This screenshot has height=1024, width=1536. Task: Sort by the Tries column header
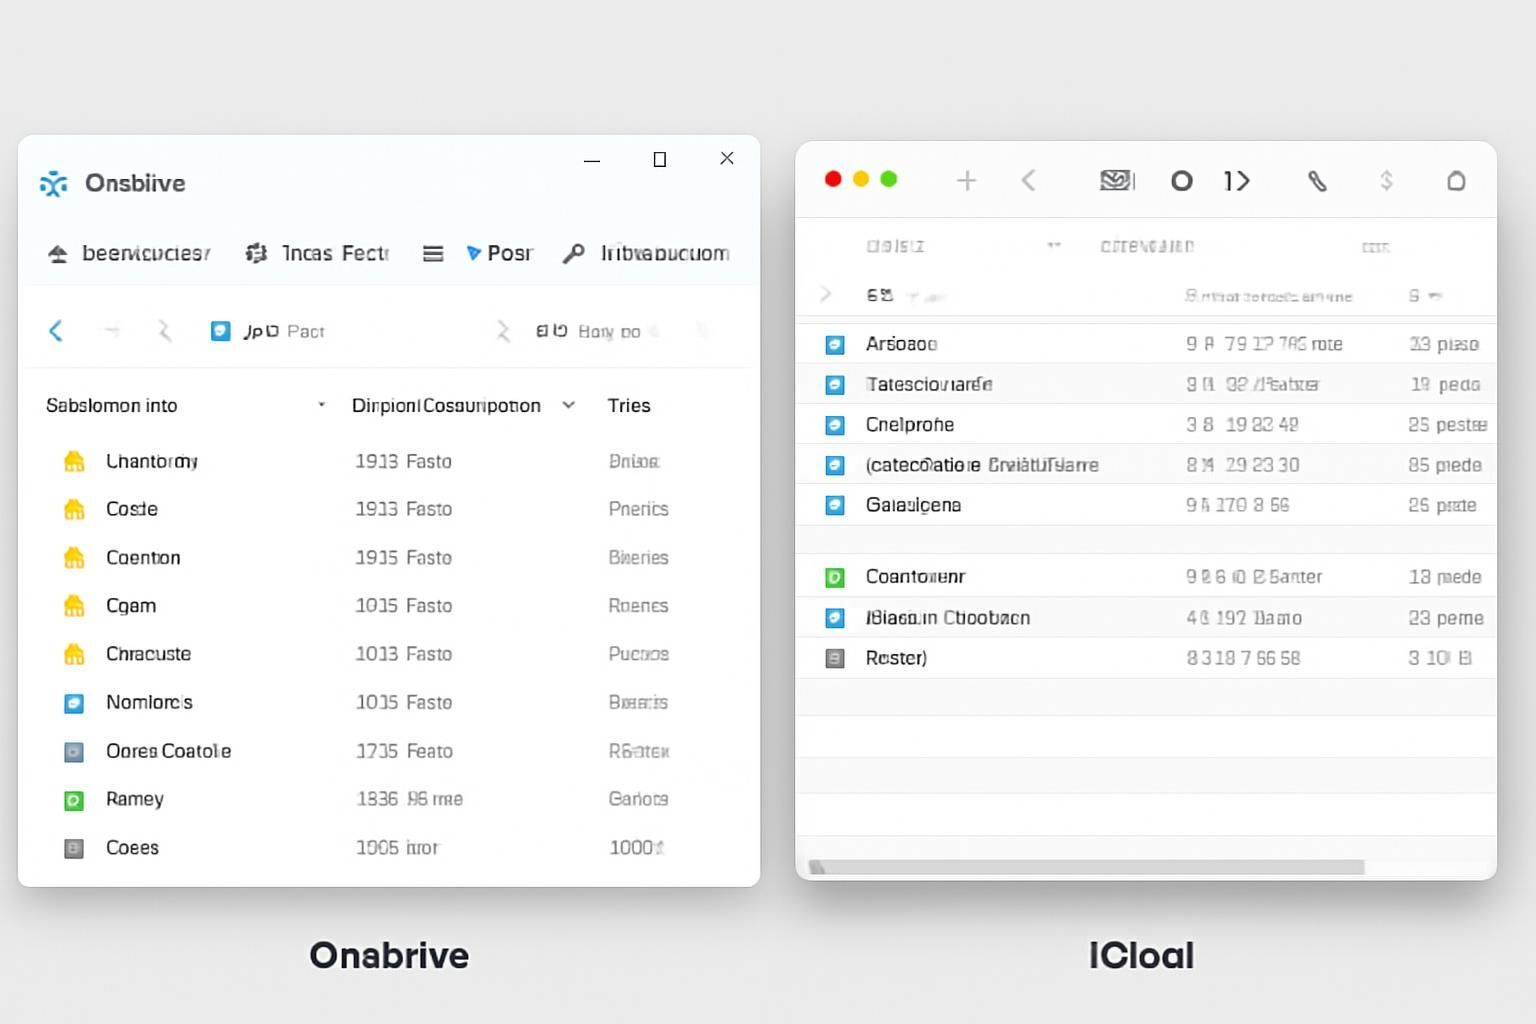click(x=629, y=405)
